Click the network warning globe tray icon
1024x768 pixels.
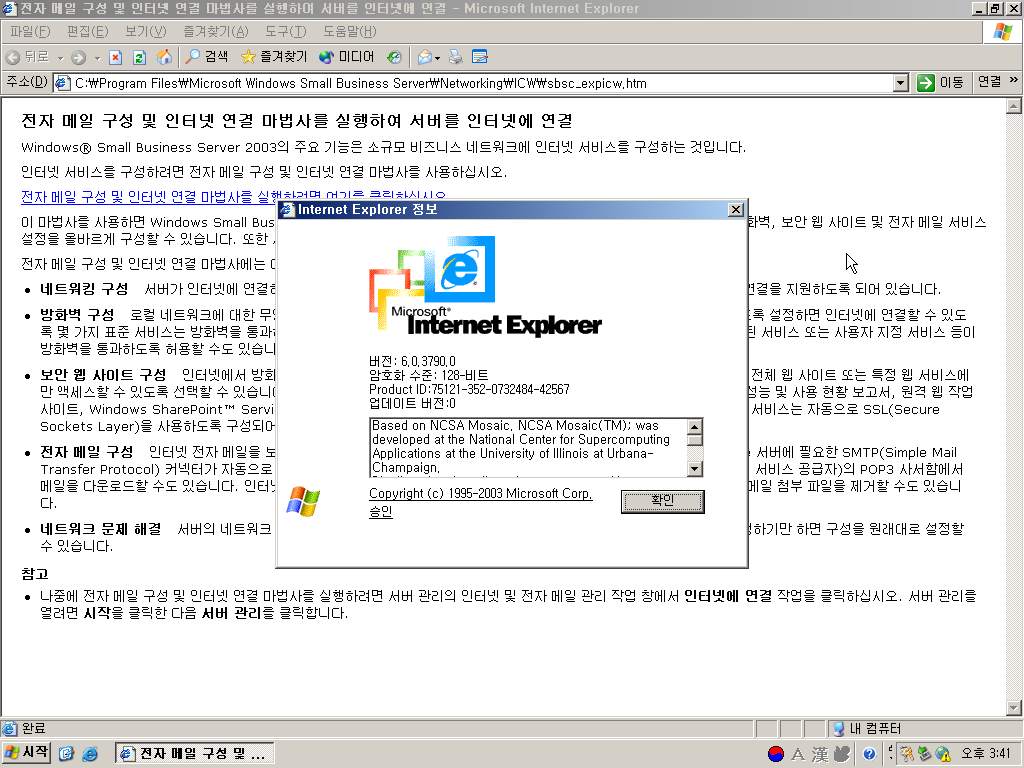tap(942, 754)
